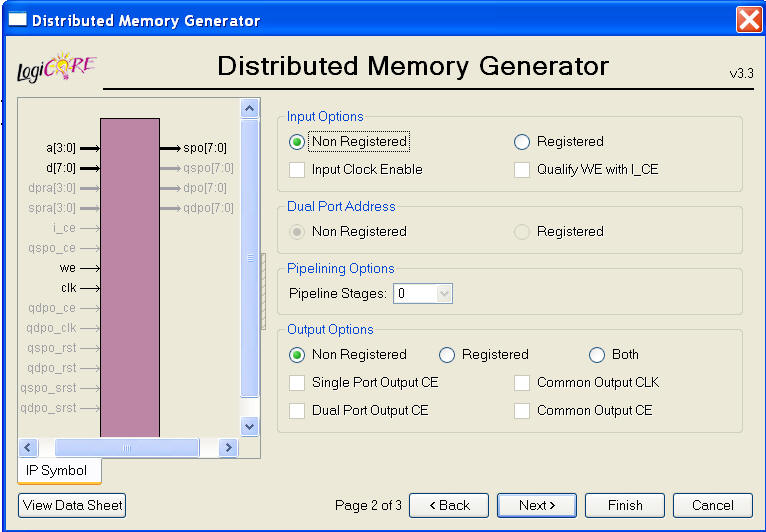
Task: Tick Single Port Output CE checkbox
Action: pos(297,383)
